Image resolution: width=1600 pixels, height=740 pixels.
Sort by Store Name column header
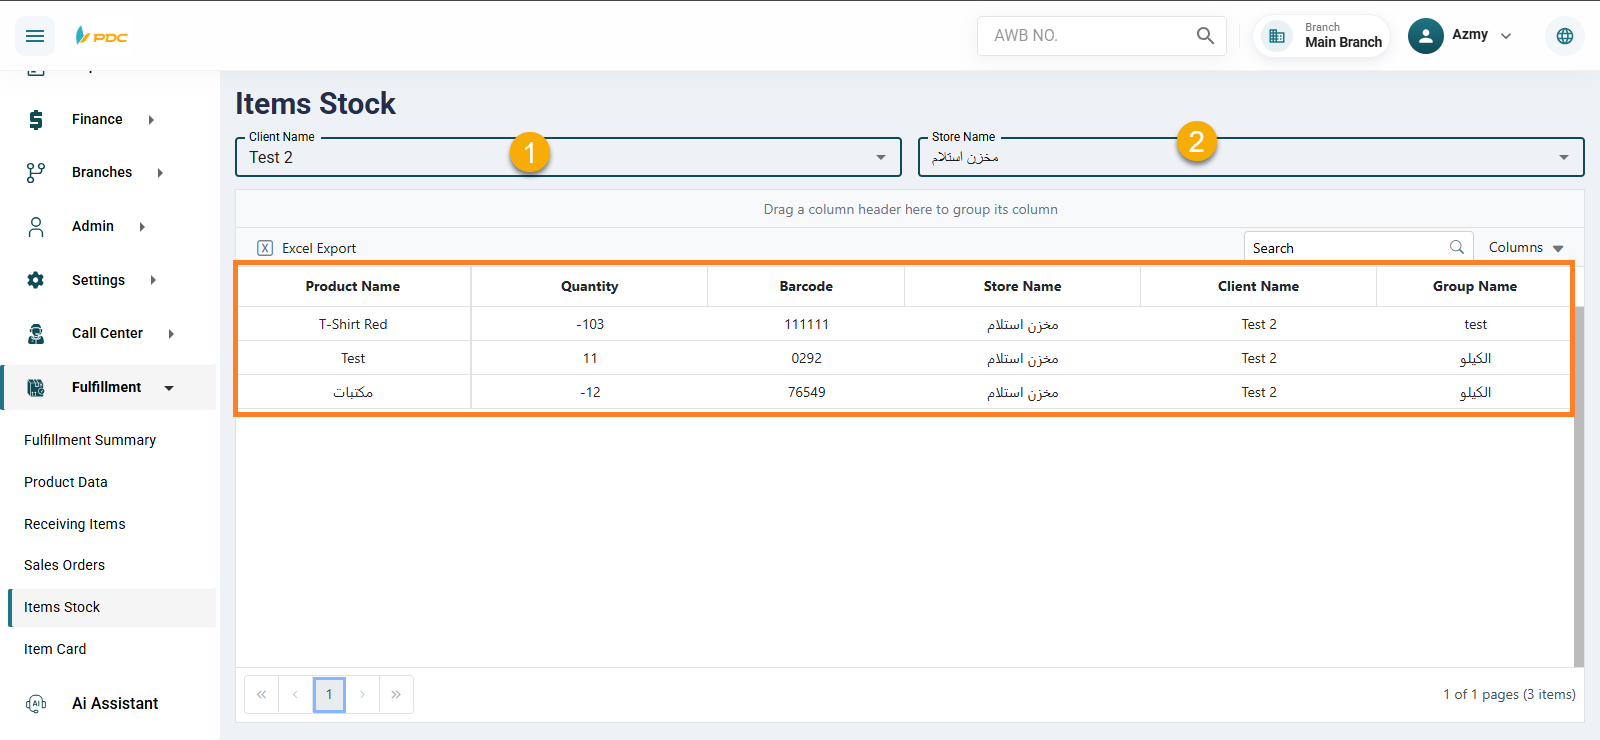click(x=1022, y=286)
